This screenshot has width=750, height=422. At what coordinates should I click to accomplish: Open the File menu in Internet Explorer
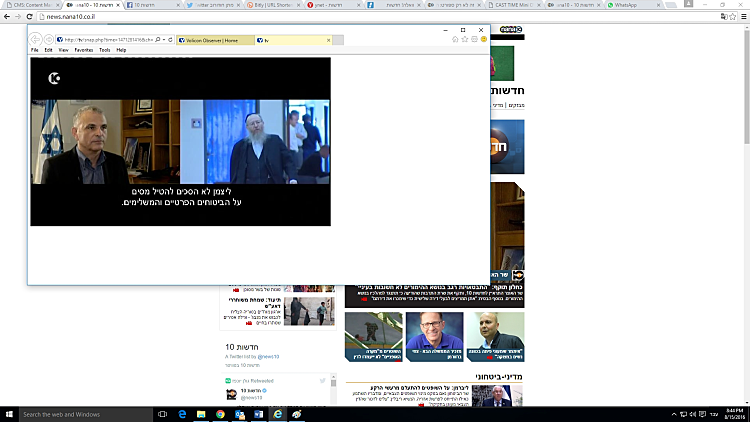[34, 50]
